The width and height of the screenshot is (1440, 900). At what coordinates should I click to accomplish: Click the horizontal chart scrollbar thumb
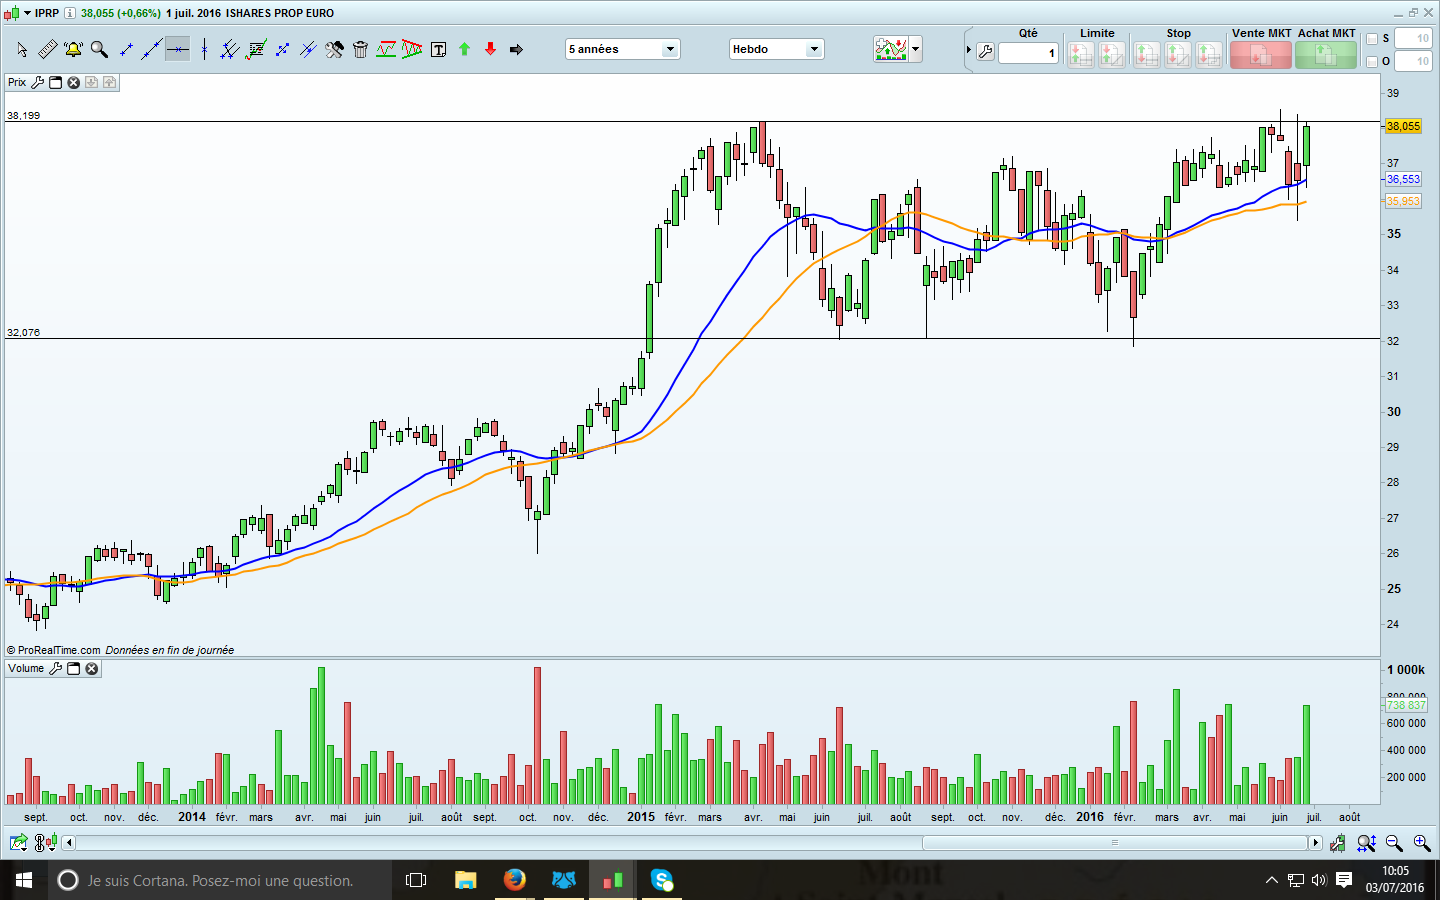(1114, 843)
